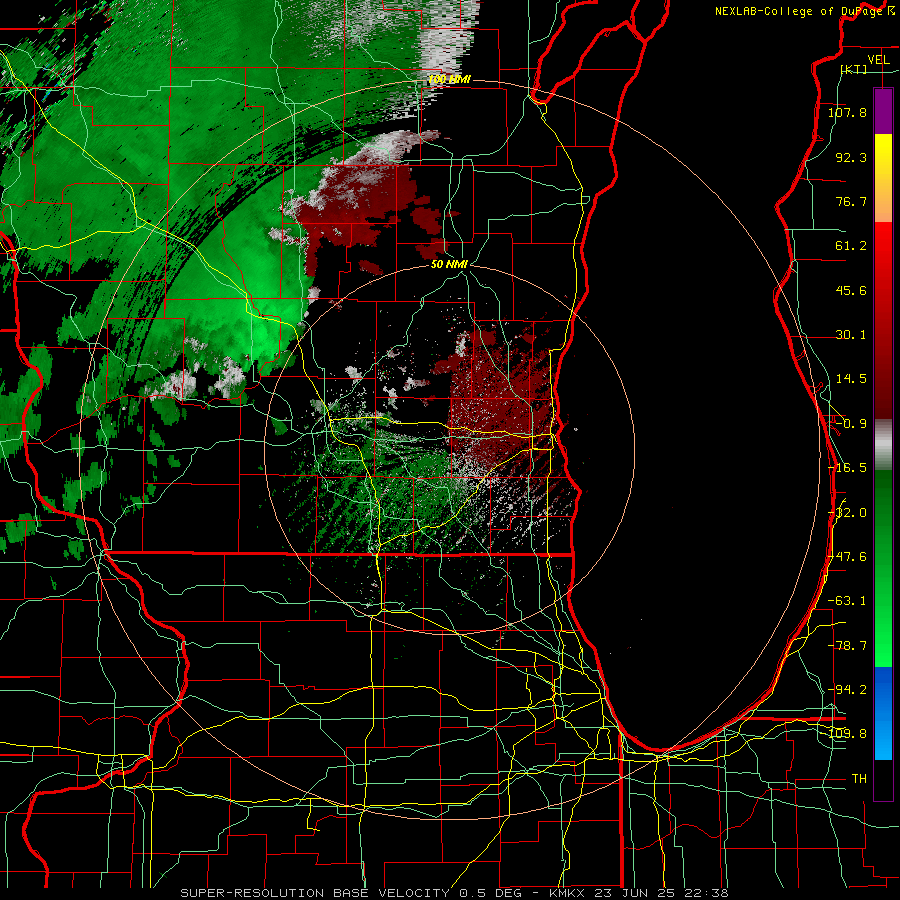Click the "SUPER-RESOLUTION BASE VELOCITY" caption text

pyautogui.click(x=316, y=893)
